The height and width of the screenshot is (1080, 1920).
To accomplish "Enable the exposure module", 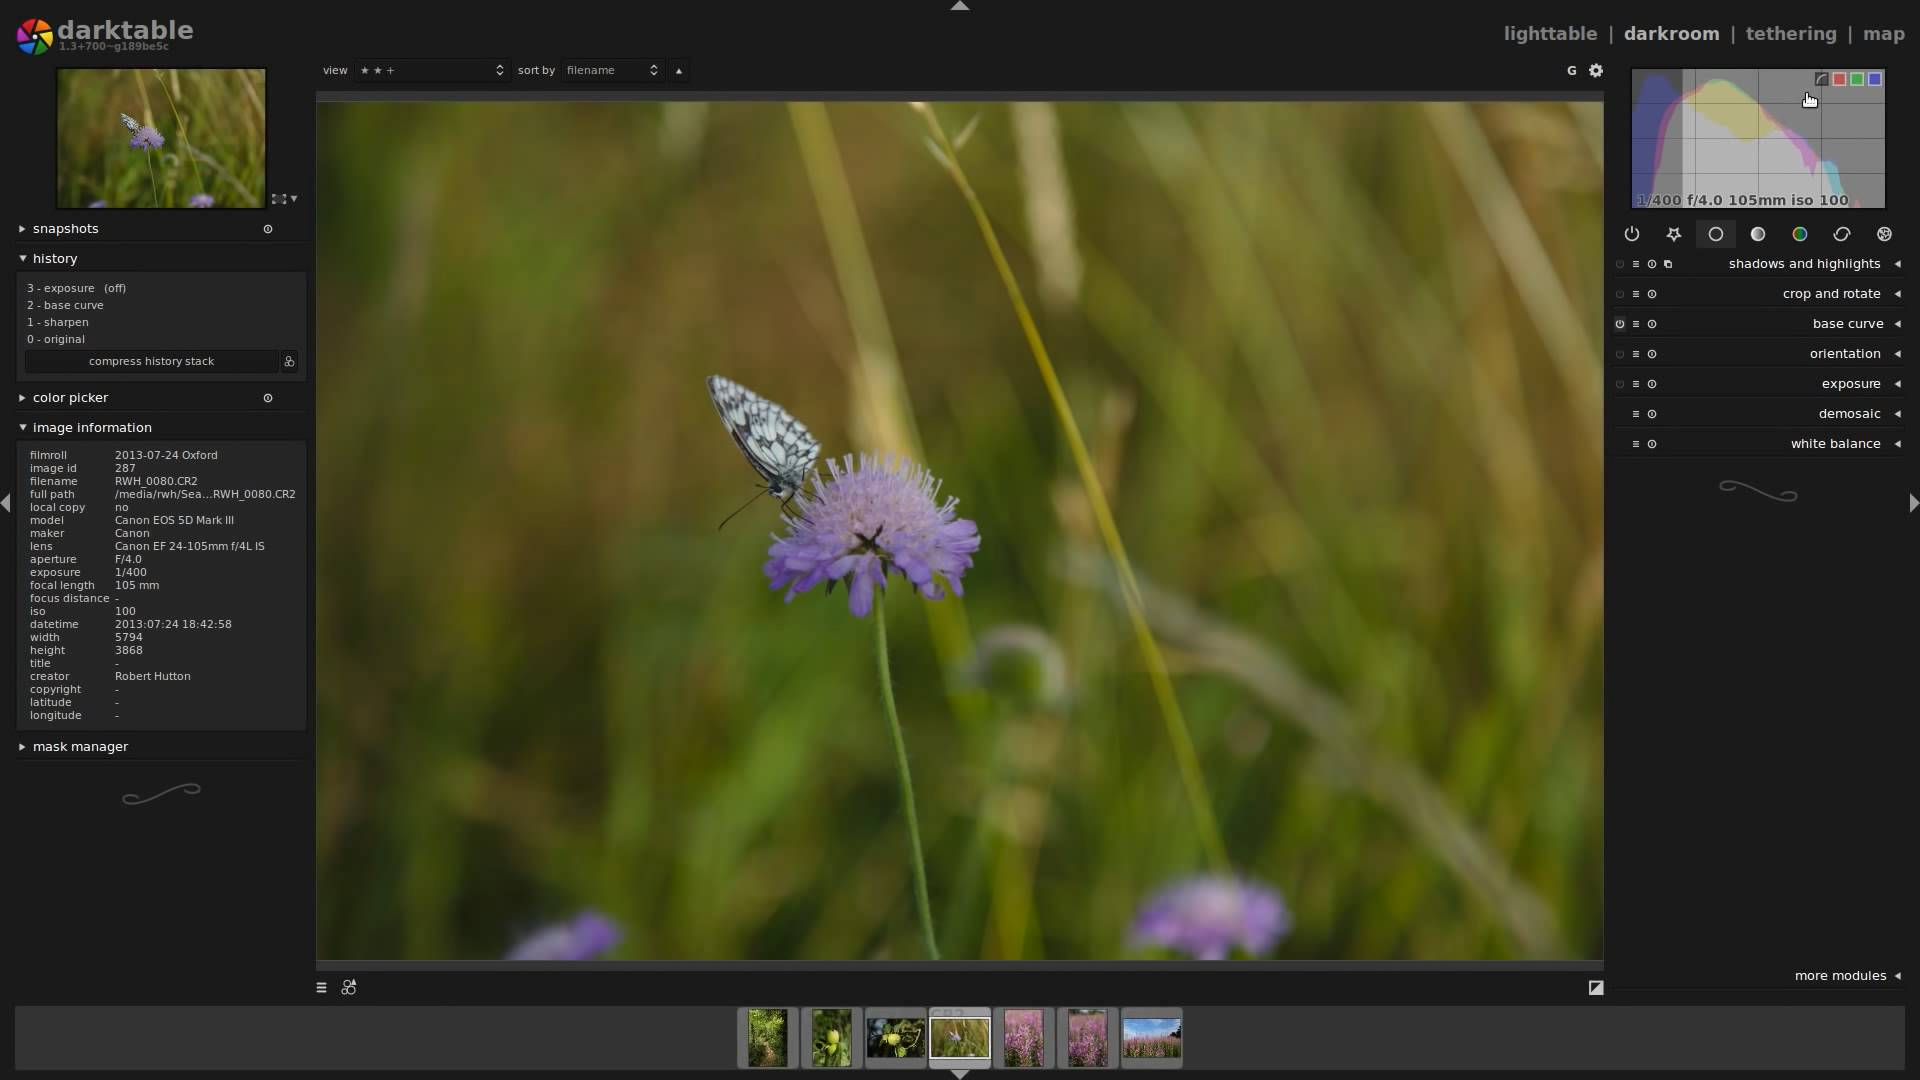I will pyautogui.click(x=1619, y=384).
